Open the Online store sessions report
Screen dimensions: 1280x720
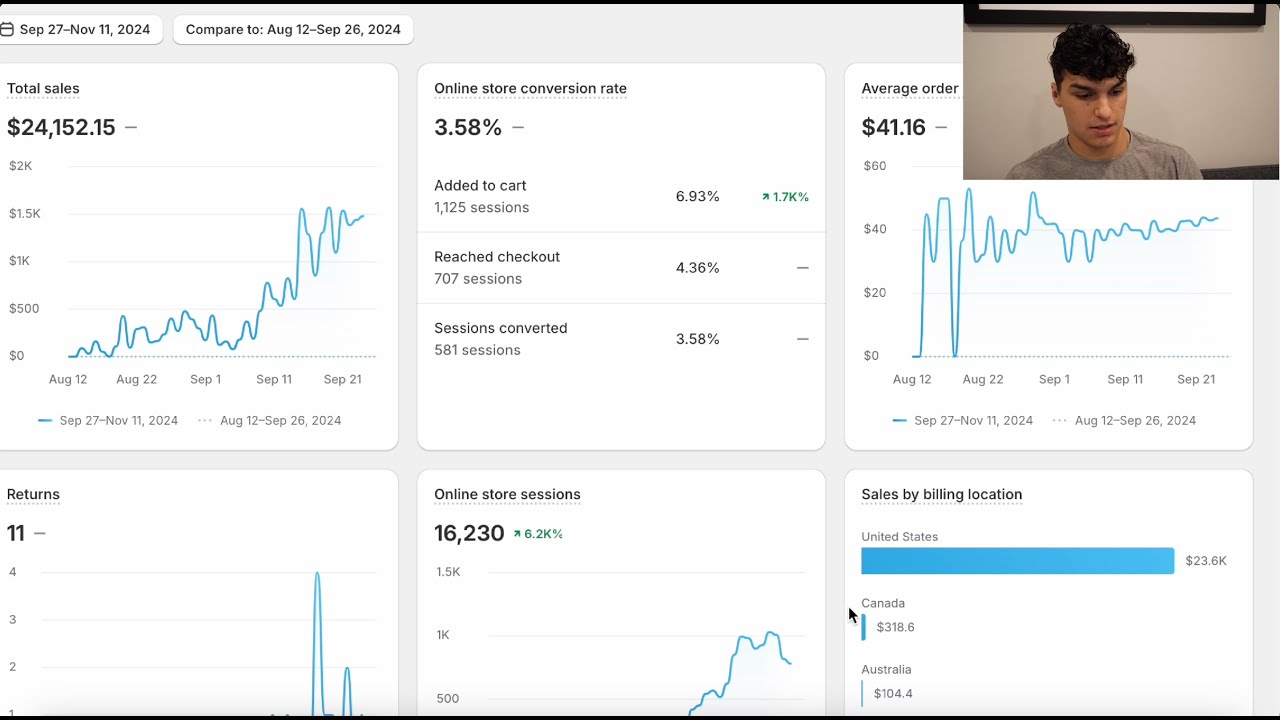coord(507,495)
